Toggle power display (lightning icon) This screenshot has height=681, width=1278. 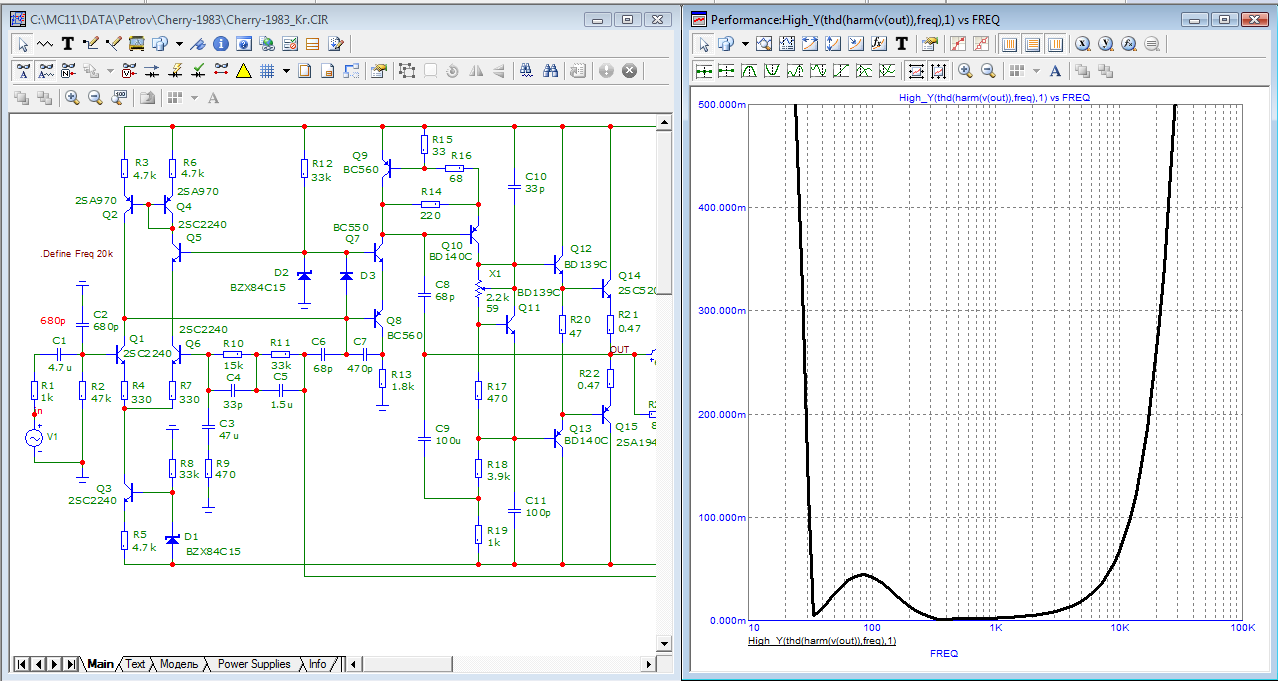(x=175, y=71)
